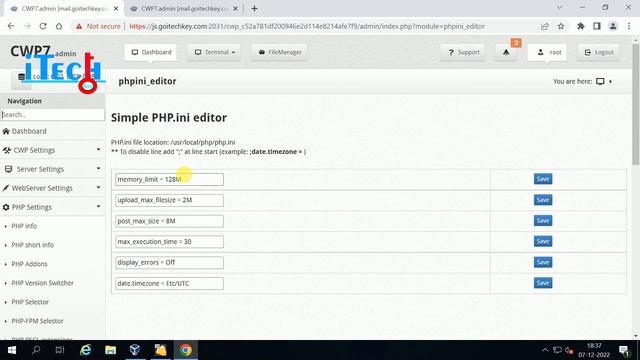Save the max_execution_time setting
Image resolution: width=640 pixels, height=360 pixels.
coord(543,241)
